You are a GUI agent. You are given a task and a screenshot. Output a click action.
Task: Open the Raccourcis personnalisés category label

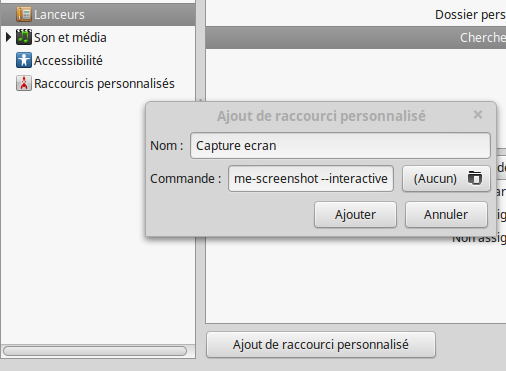point(104,83)
